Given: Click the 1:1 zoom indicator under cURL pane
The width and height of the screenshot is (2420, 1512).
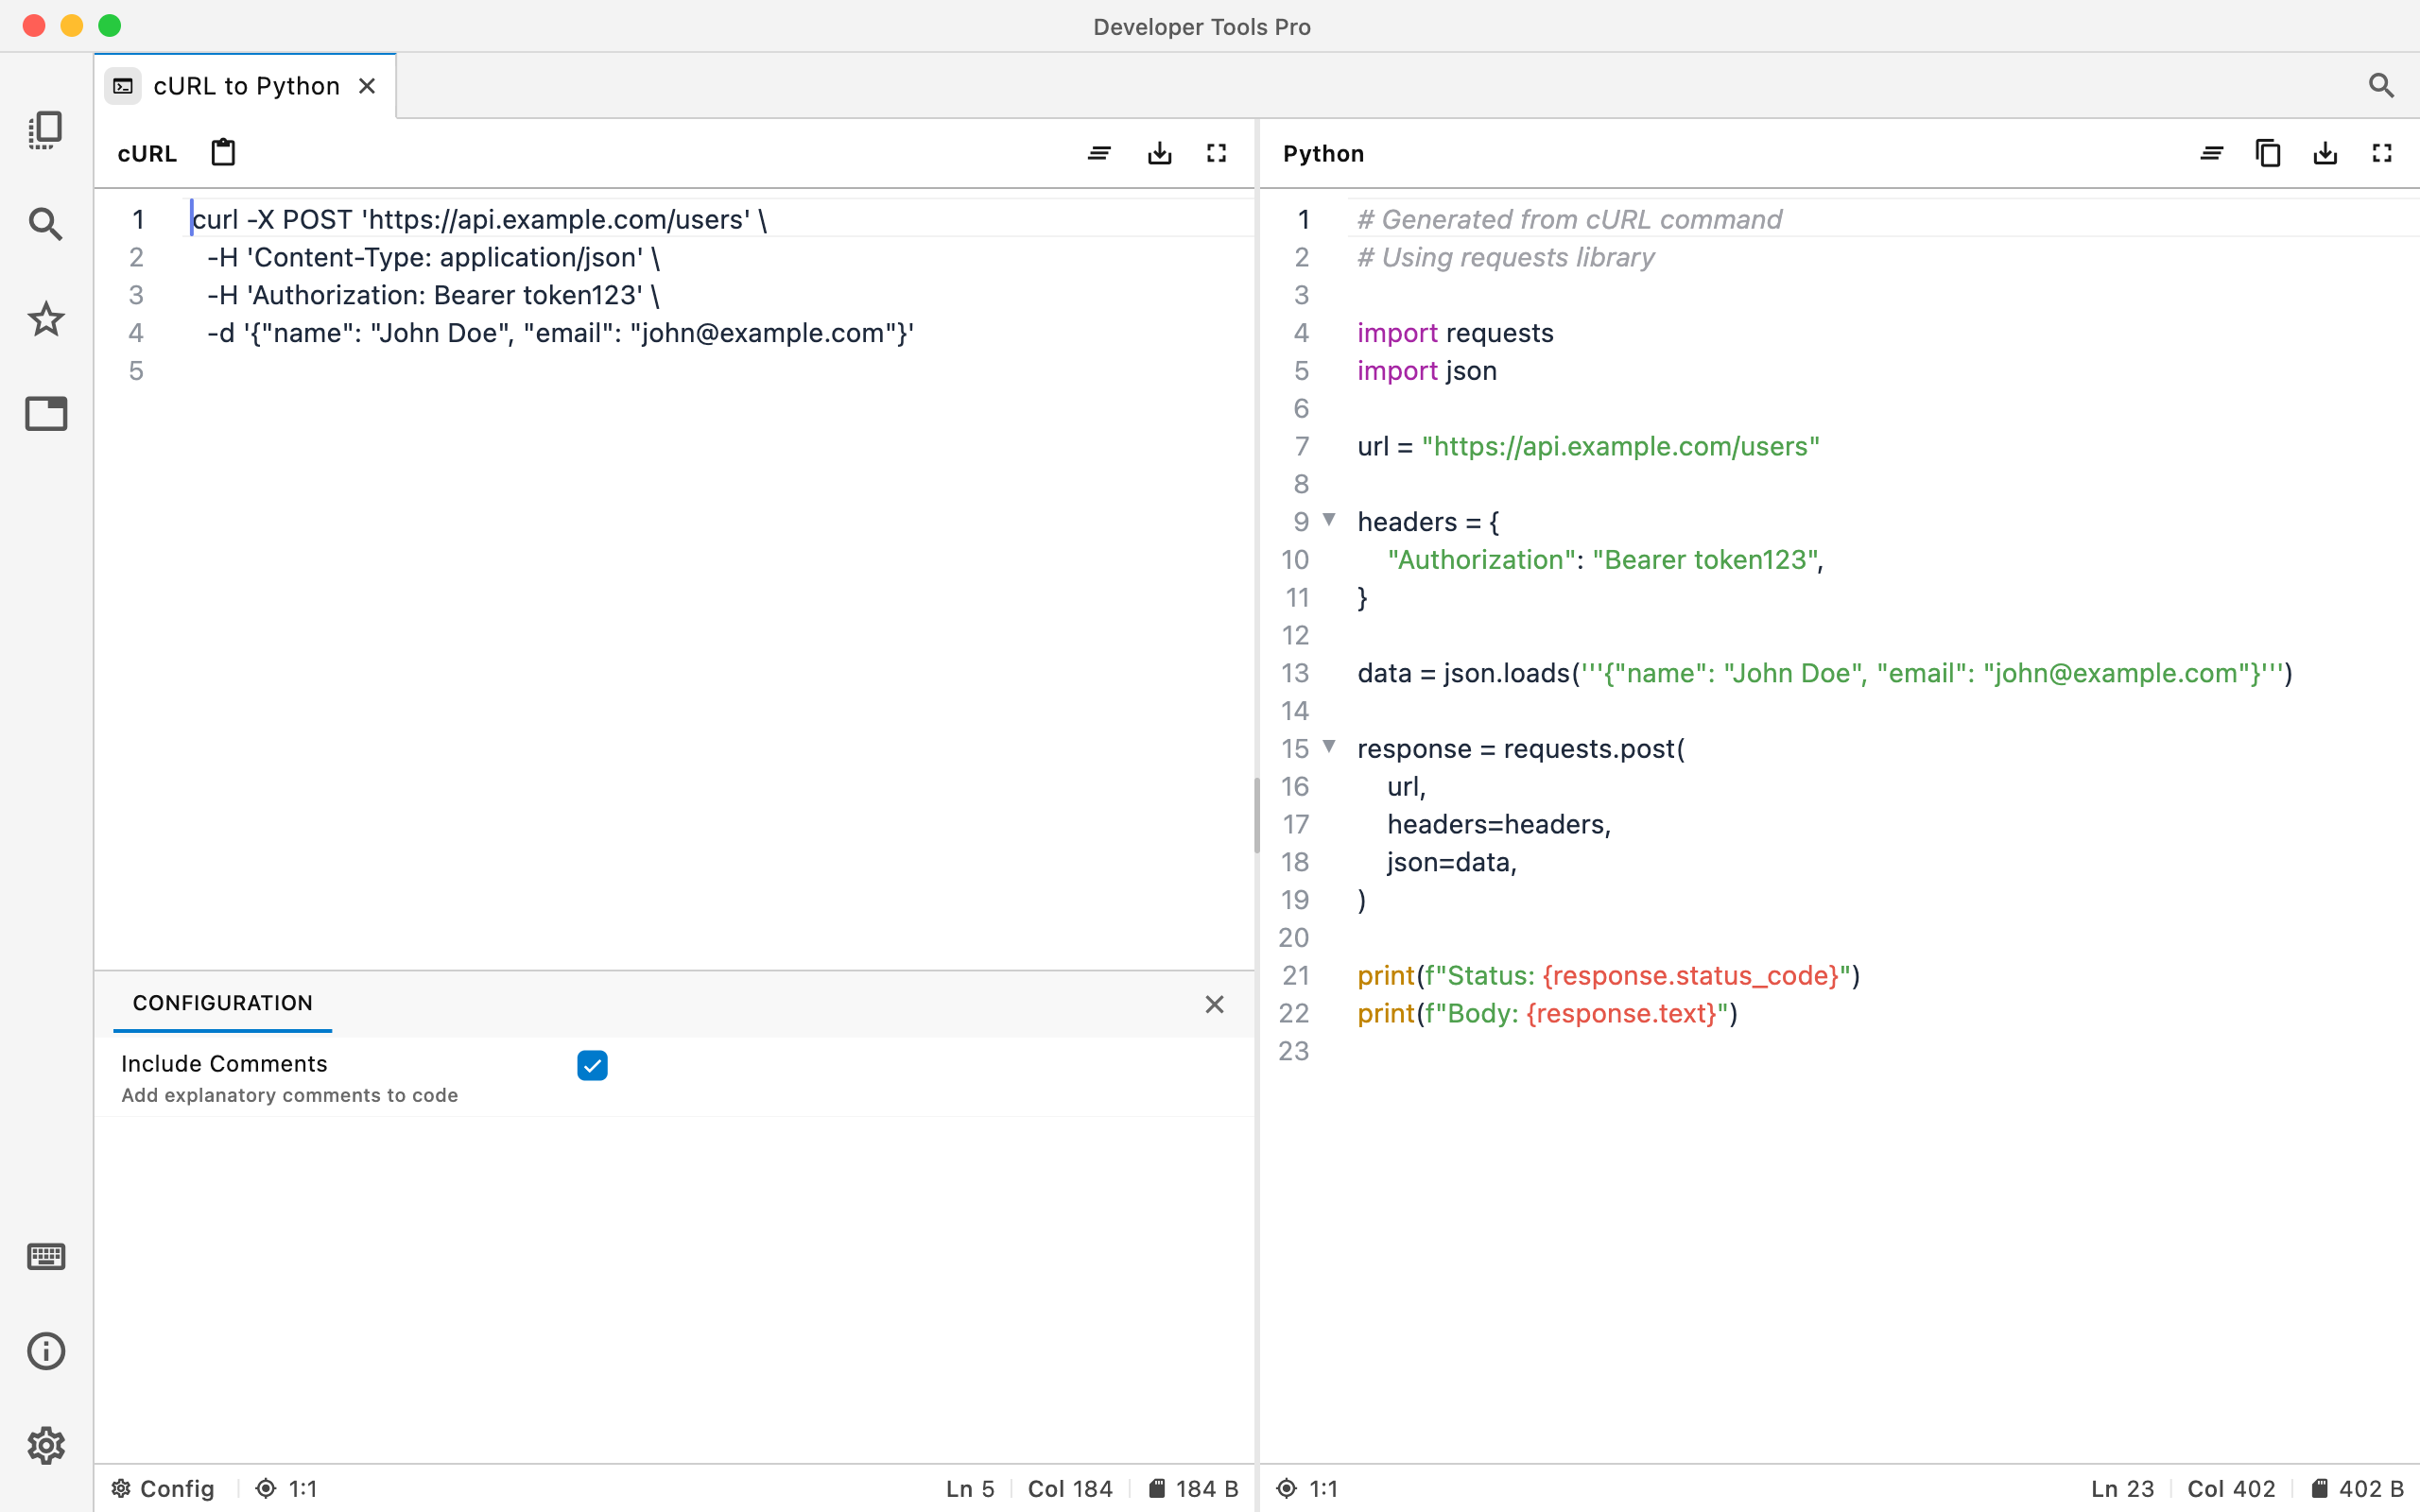Looking at the screenshot, I should coord(286,1488).
